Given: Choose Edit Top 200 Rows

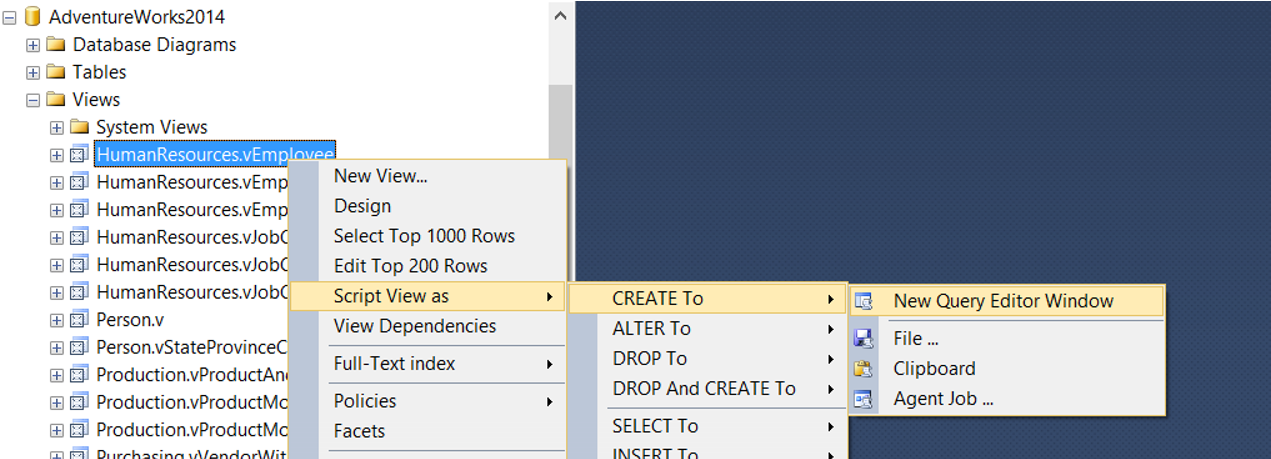Looking at the screenshot, I should pyautogui.click(x=428, y=266).
